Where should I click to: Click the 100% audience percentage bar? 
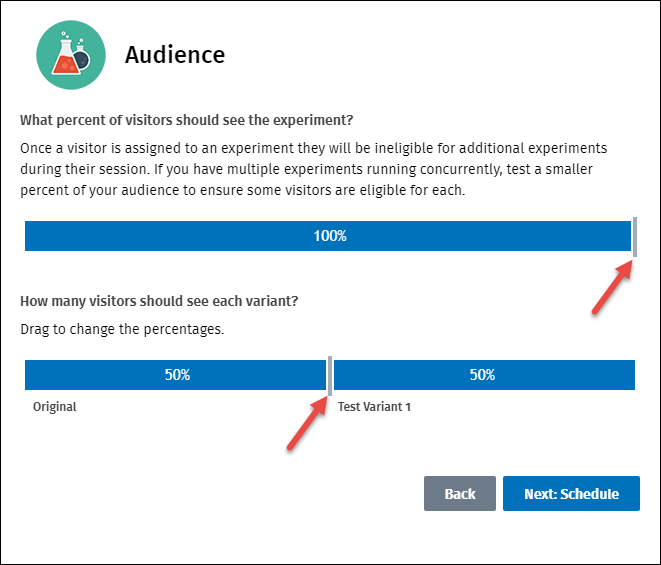click(x=328, y=236)
